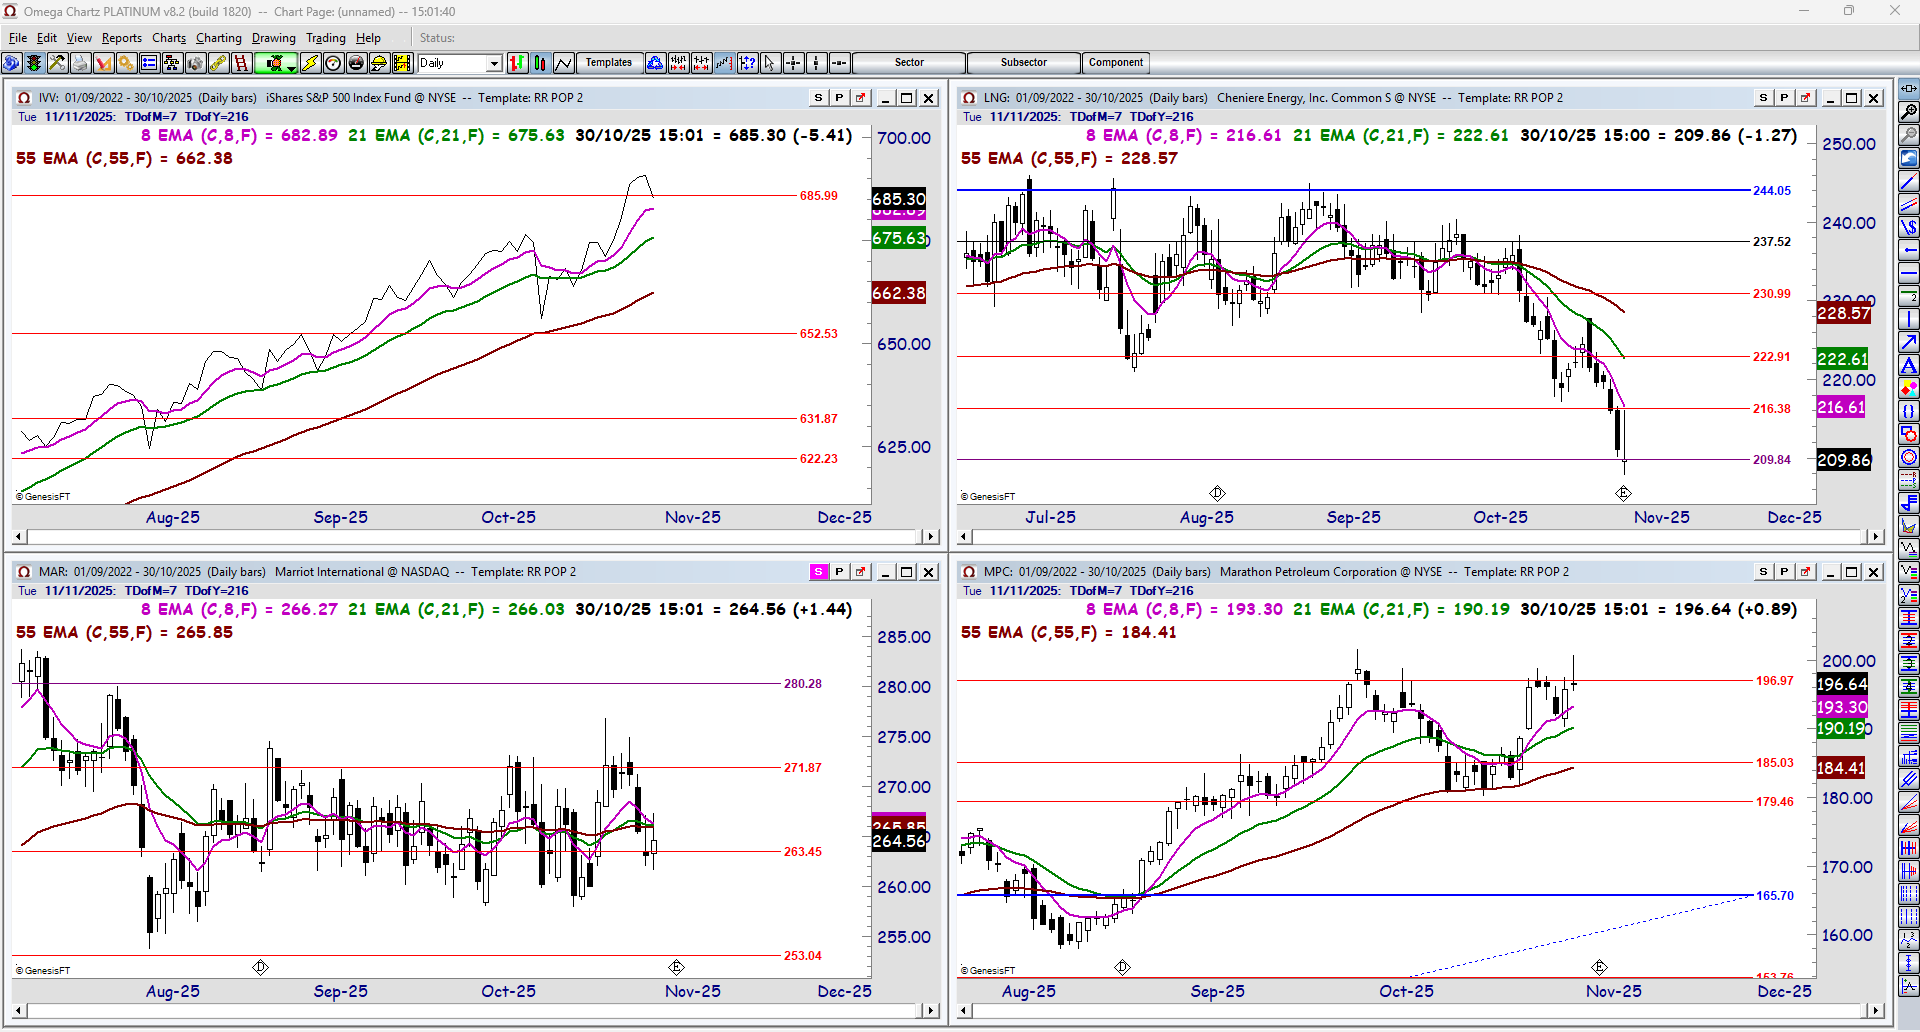Switch to candlestick chart style
Image resolution: width=1920 pixels, height=1032 pixels.
540,63
